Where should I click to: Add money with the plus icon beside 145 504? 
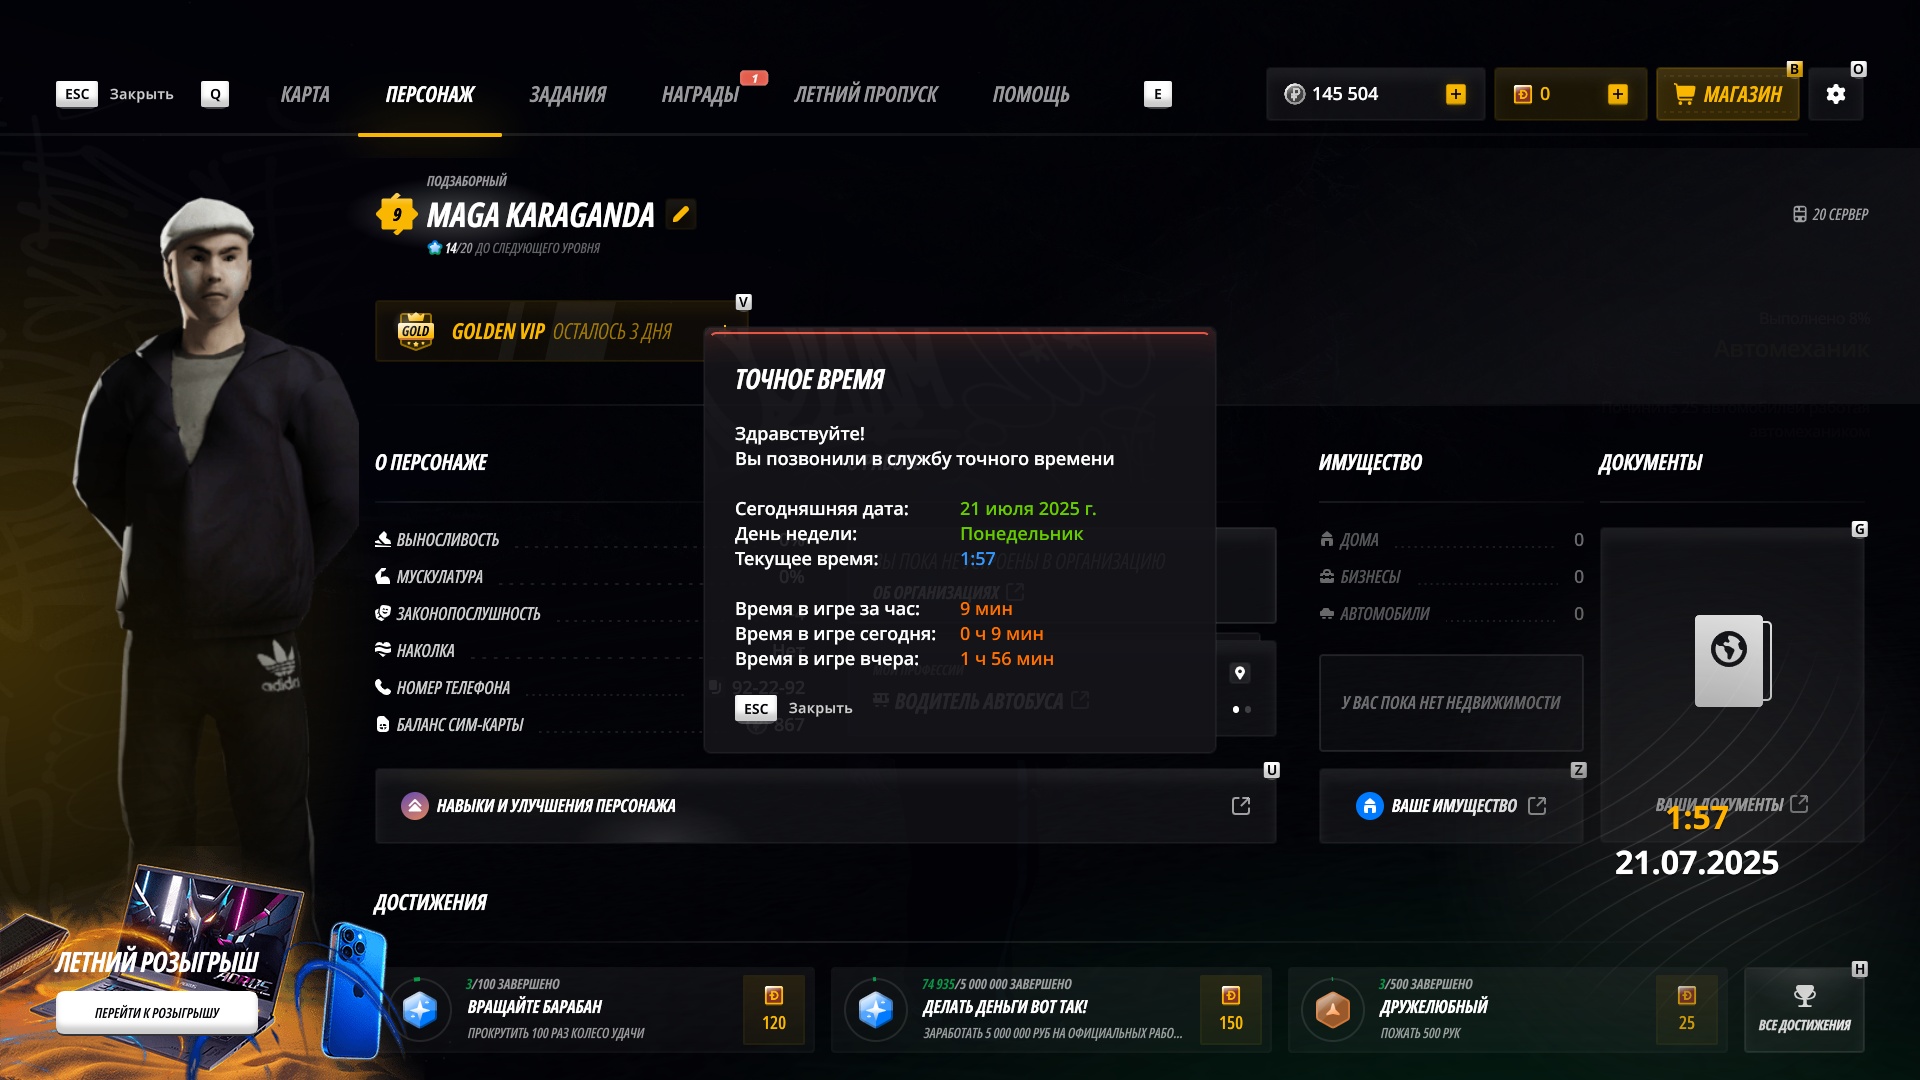pyautogui.click(x=1456, y=94)
